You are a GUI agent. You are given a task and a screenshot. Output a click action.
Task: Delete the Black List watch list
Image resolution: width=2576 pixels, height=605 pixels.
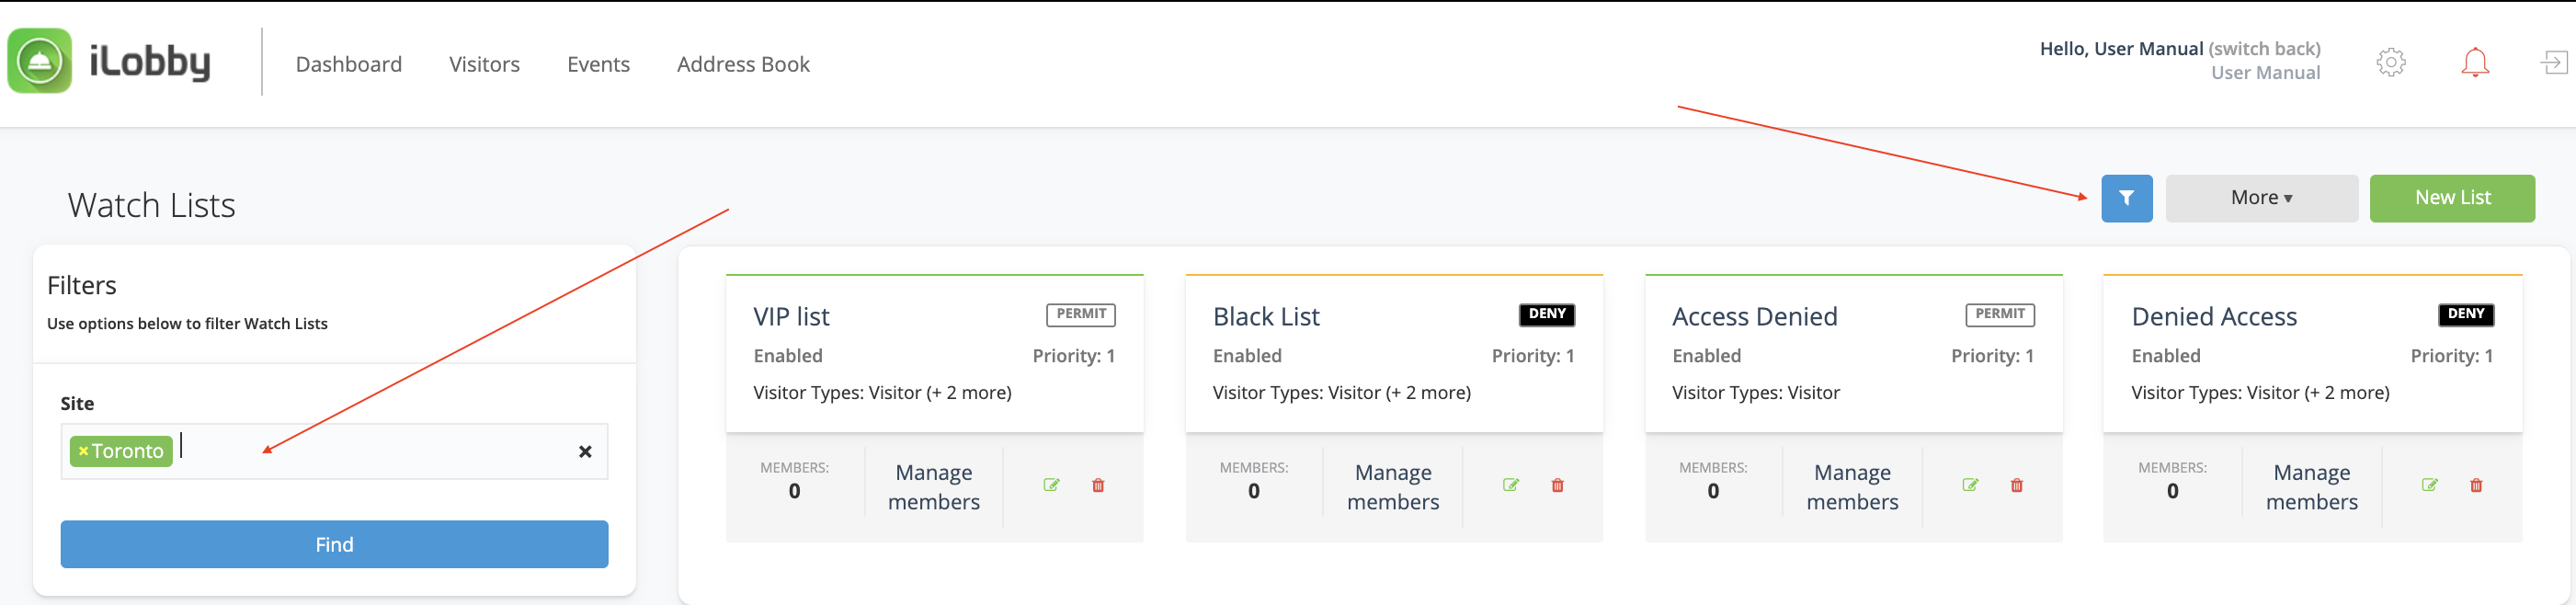[1557, 485]
